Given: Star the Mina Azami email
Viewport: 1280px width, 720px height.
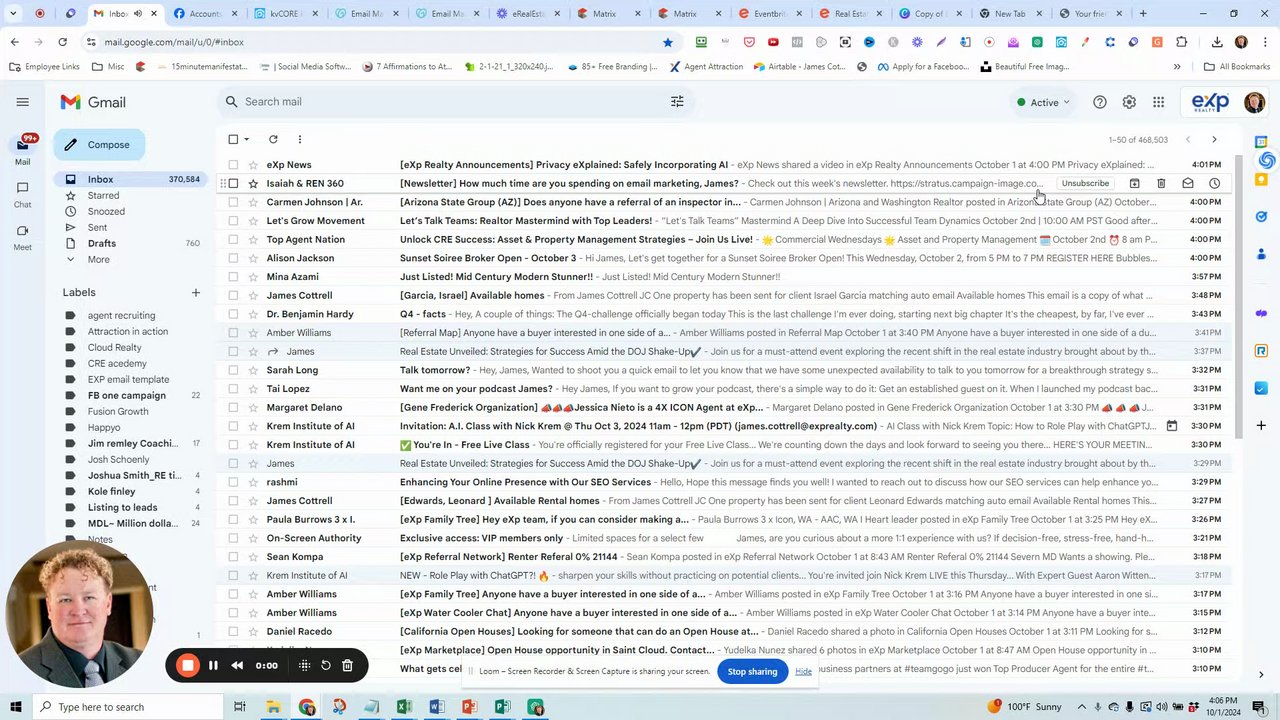Looking at the screenshot, I should pos(253,277).
